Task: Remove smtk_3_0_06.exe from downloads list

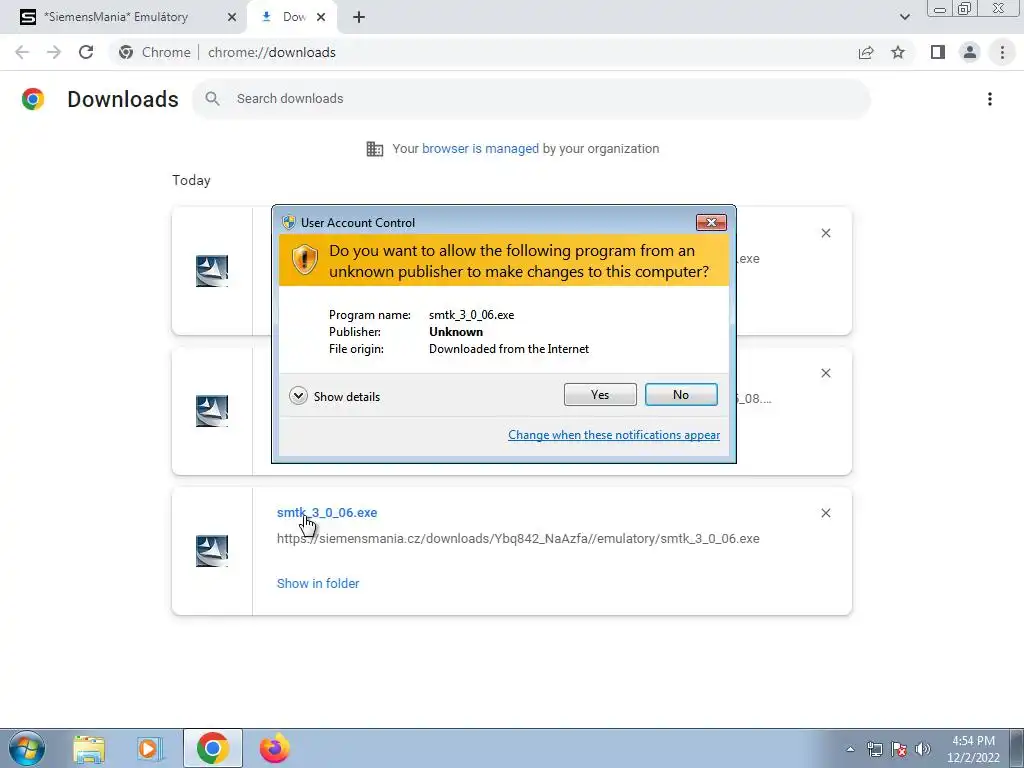Action: 825,513
